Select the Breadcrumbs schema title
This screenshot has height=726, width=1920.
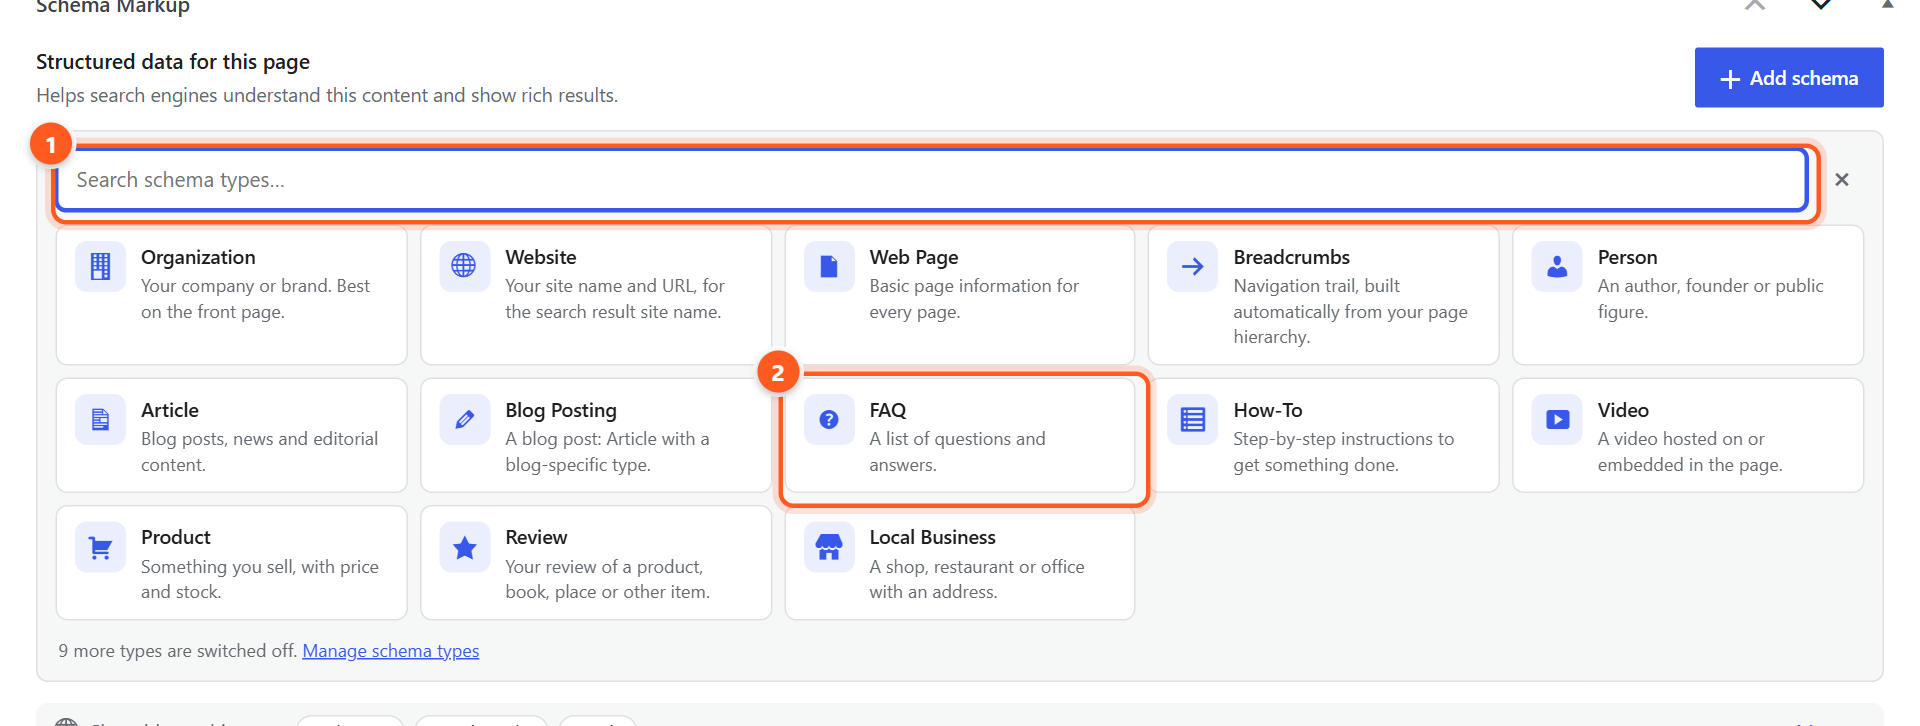pos(1292,257)
